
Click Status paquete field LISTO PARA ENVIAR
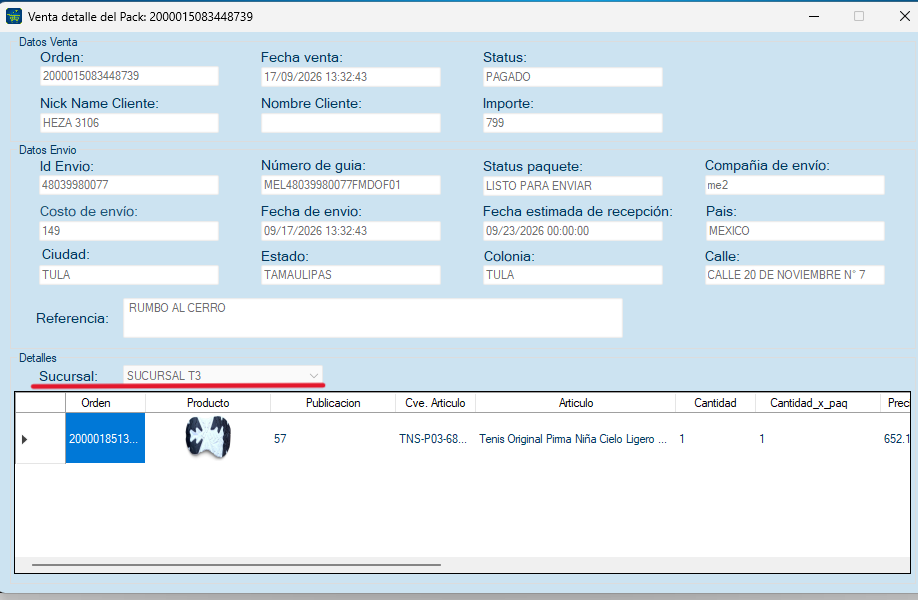point(573,186)
